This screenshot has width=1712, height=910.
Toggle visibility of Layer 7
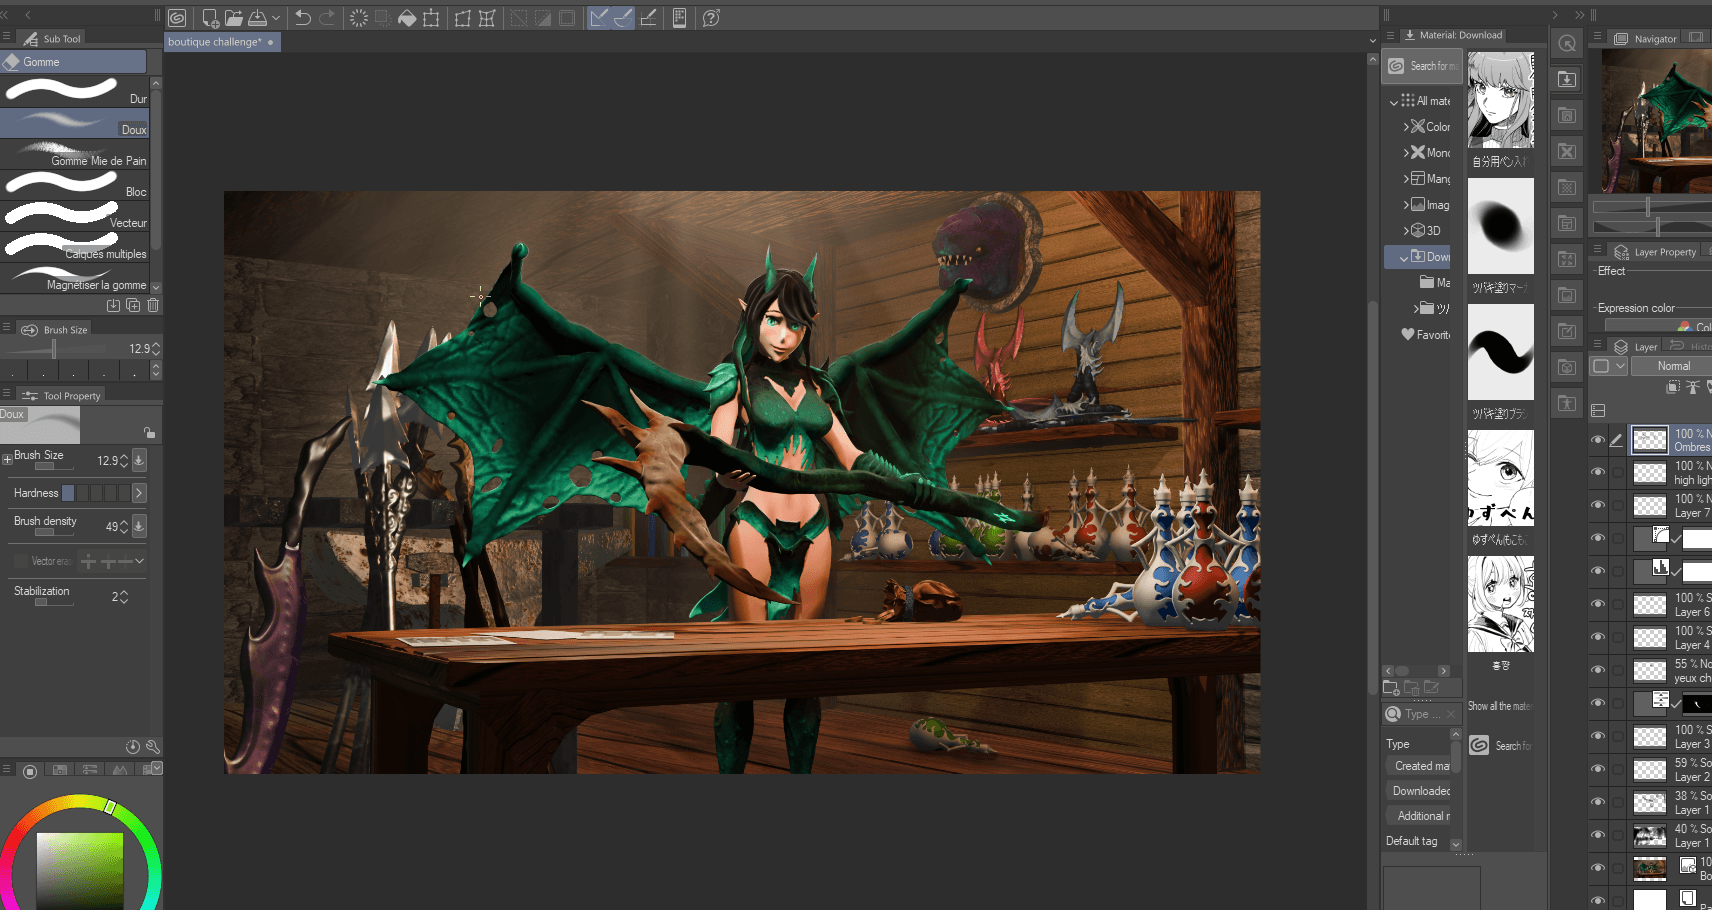[x=1598, y=506]
